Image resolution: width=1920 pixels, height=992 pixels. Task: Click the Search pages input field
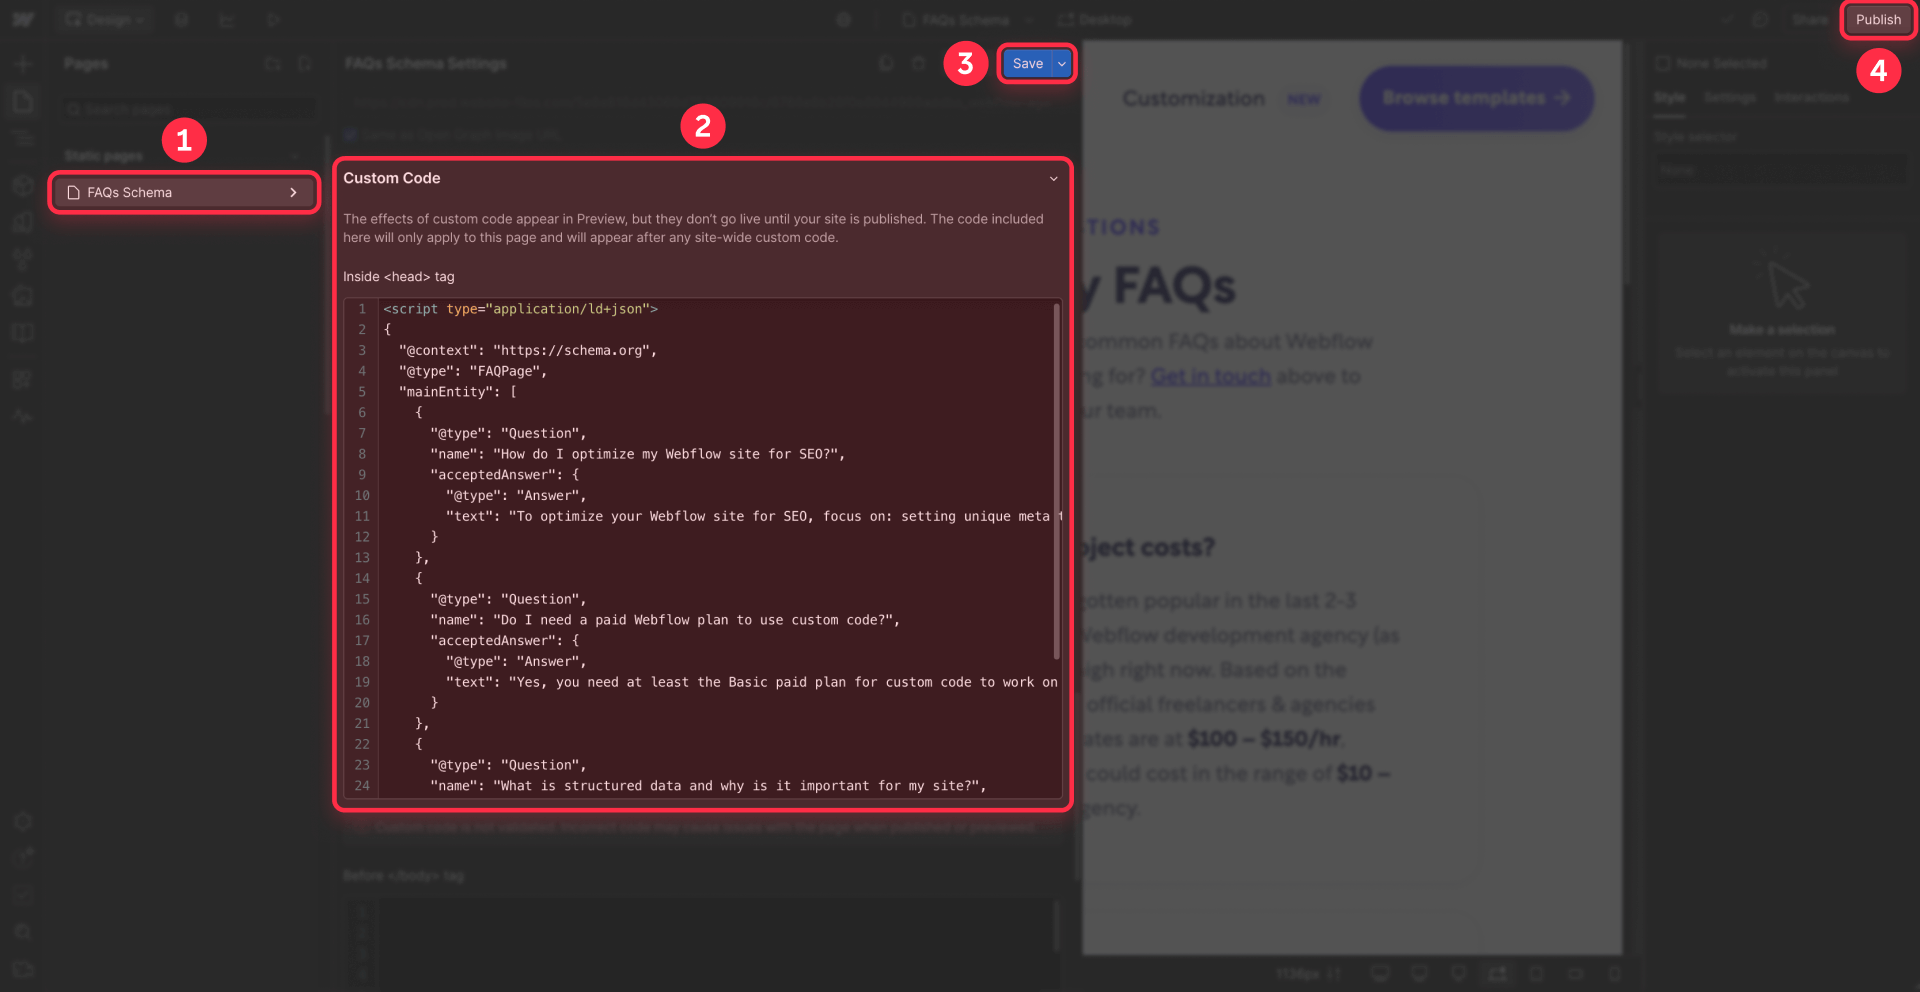185,108
